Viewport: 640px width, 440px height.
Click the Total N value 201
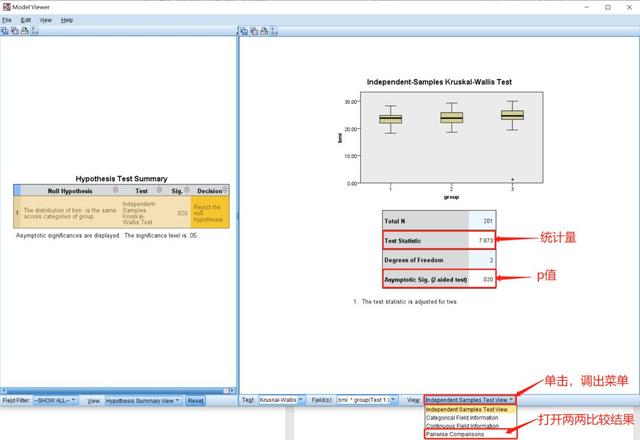point(488,221)
